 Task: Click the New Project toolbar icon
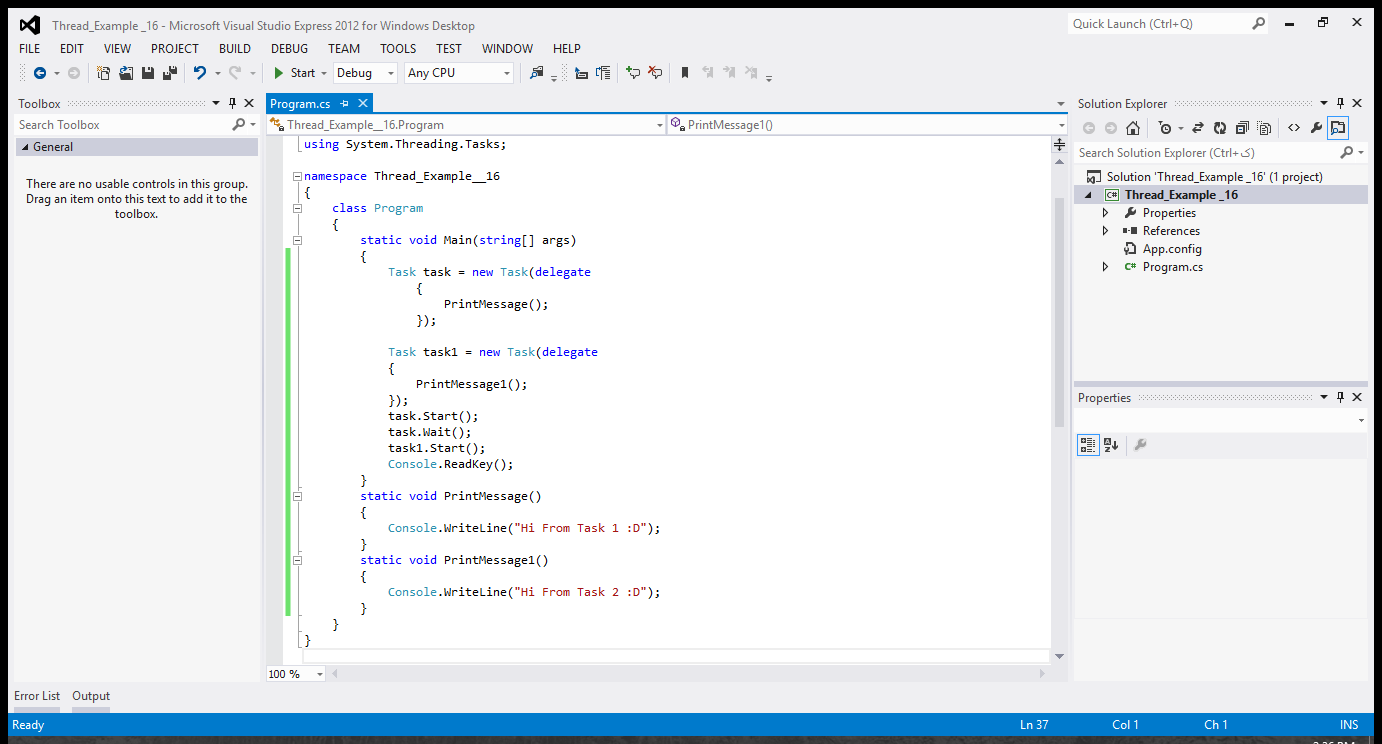coord(104,73)
